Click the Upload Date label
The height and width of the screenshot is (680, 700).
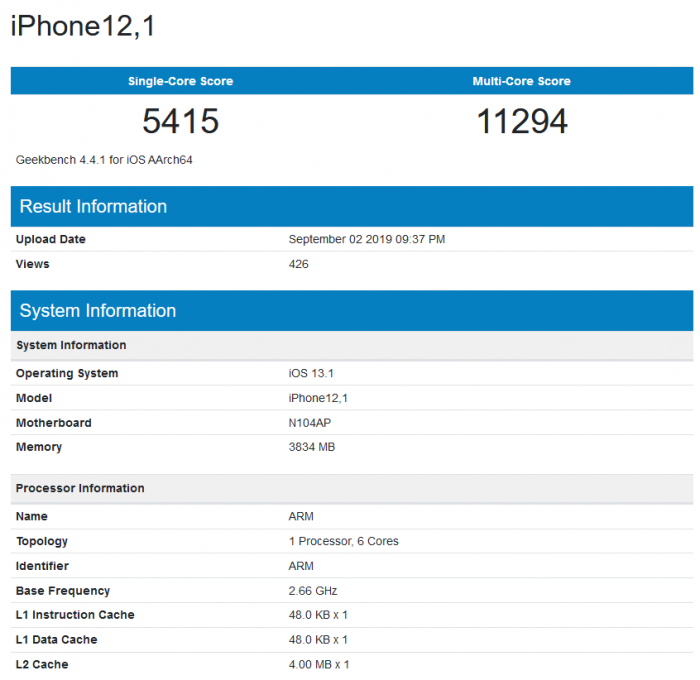(50, 239)
